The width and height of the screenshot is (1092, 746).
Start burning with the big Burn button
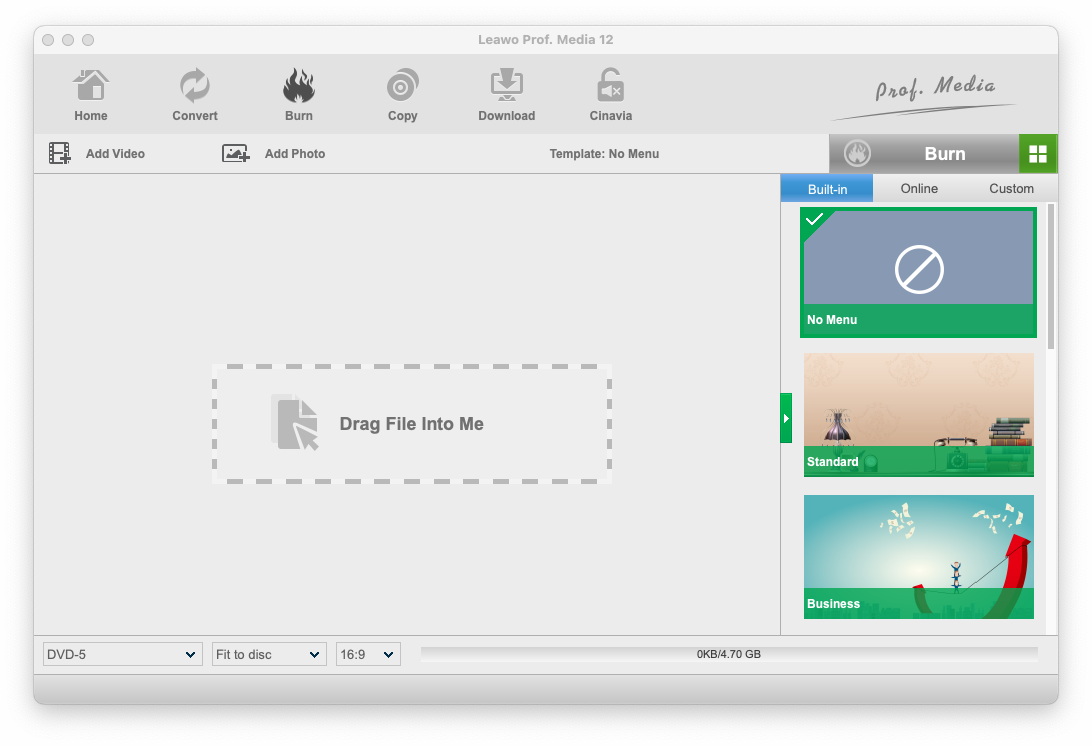click(924, 154)
